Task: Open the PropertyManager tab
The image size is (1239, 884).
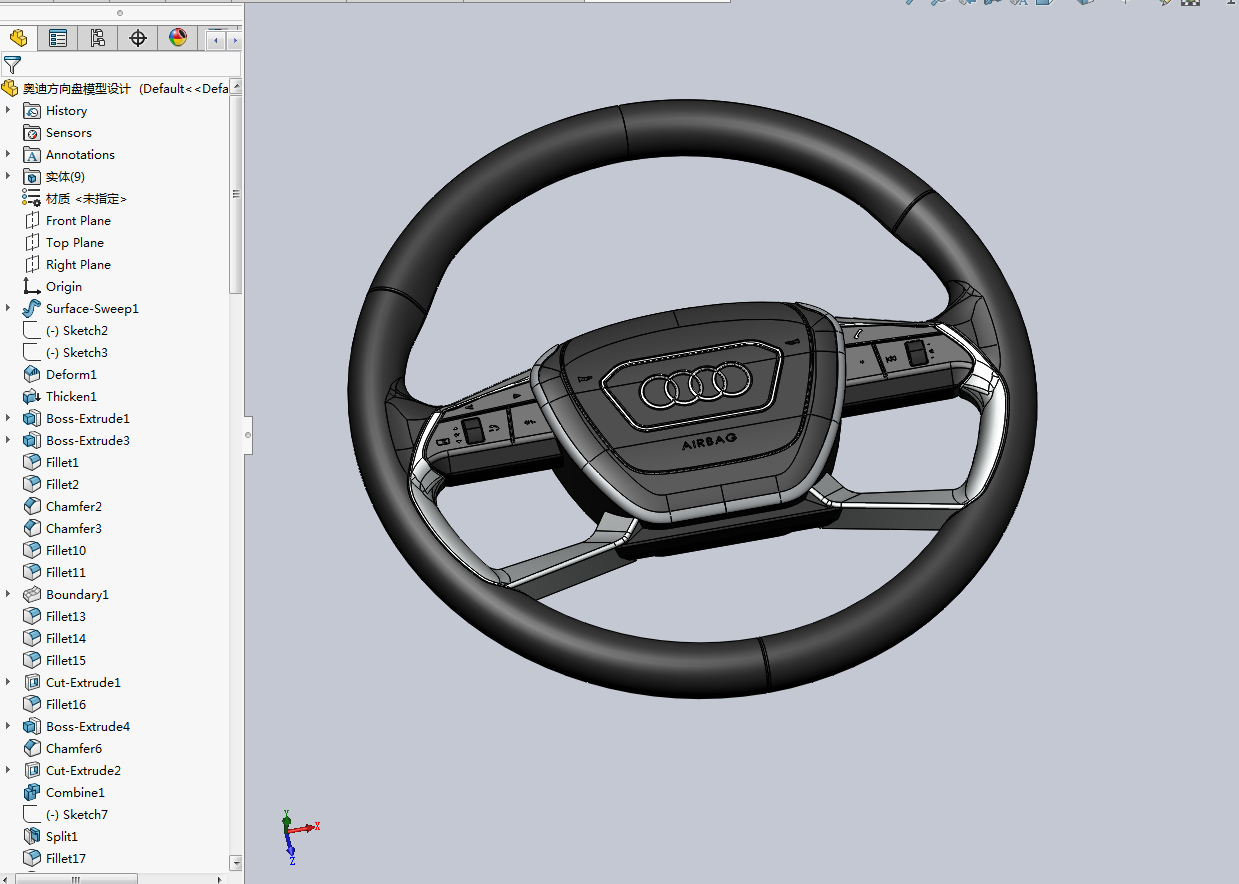Action: point(58,38)
